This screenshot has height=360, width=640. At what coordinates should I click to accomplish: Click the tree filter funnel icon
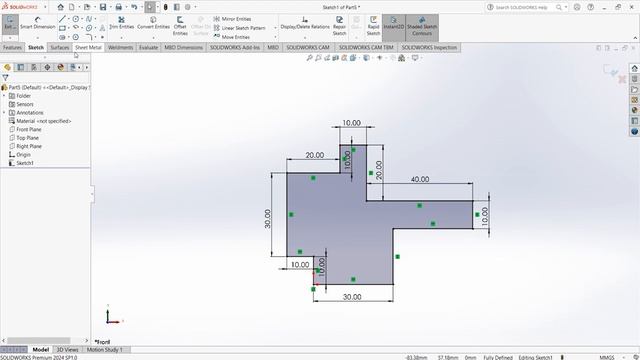coord(5,78)
